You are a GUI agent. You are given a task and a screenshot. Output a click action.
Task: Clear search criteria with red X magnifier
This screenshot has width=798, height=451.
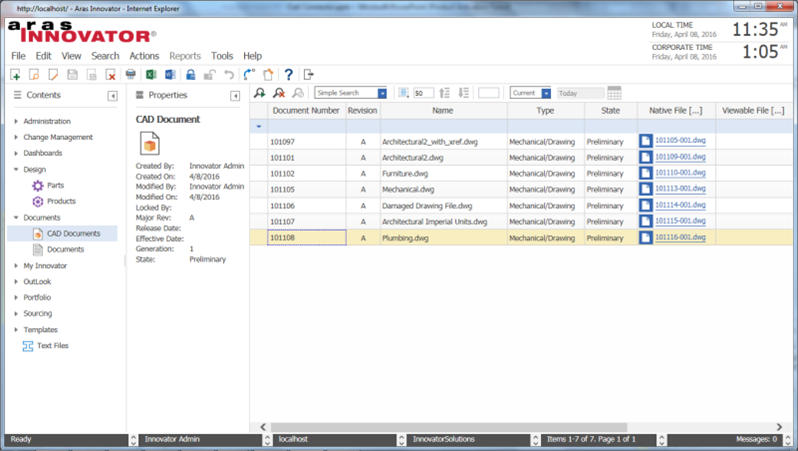click(279, 93)
